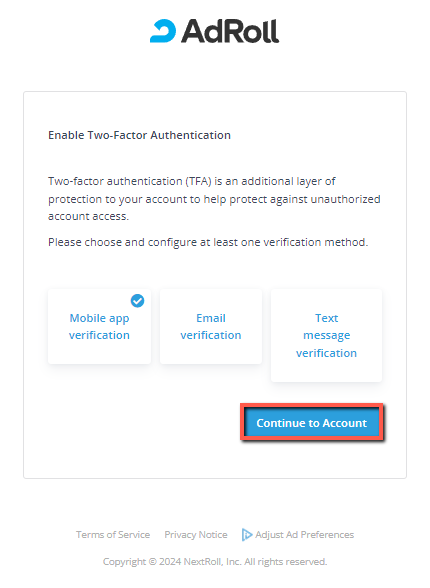430x588 pixels.
Task: Choose the Email verification card
Action: click(211, 326)
